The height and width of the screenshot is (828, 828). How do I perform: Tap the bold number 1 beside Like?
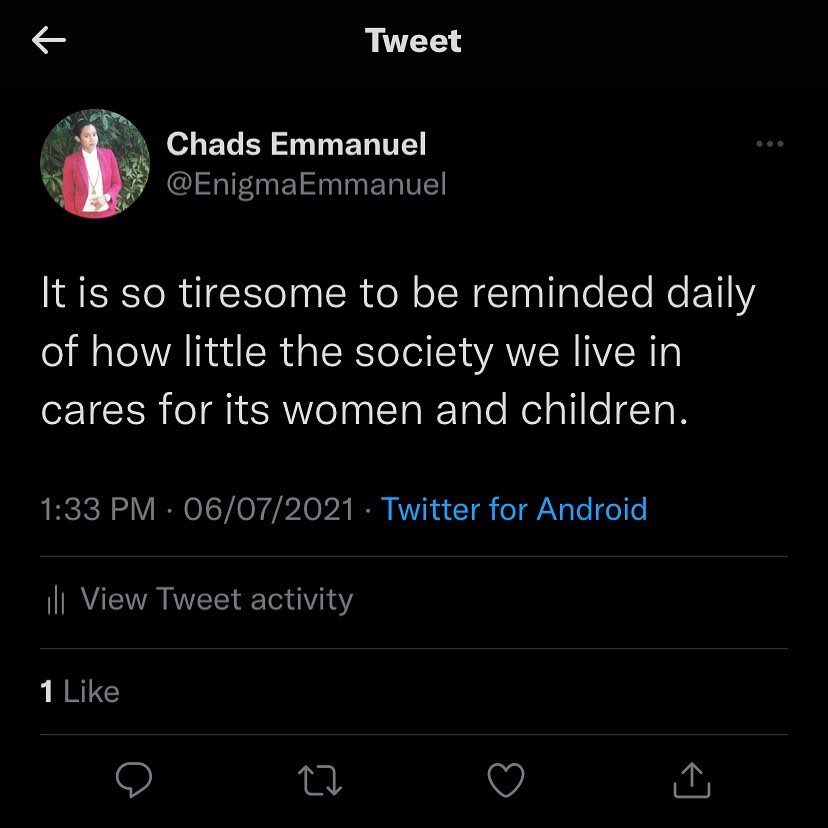coord(47,691)
